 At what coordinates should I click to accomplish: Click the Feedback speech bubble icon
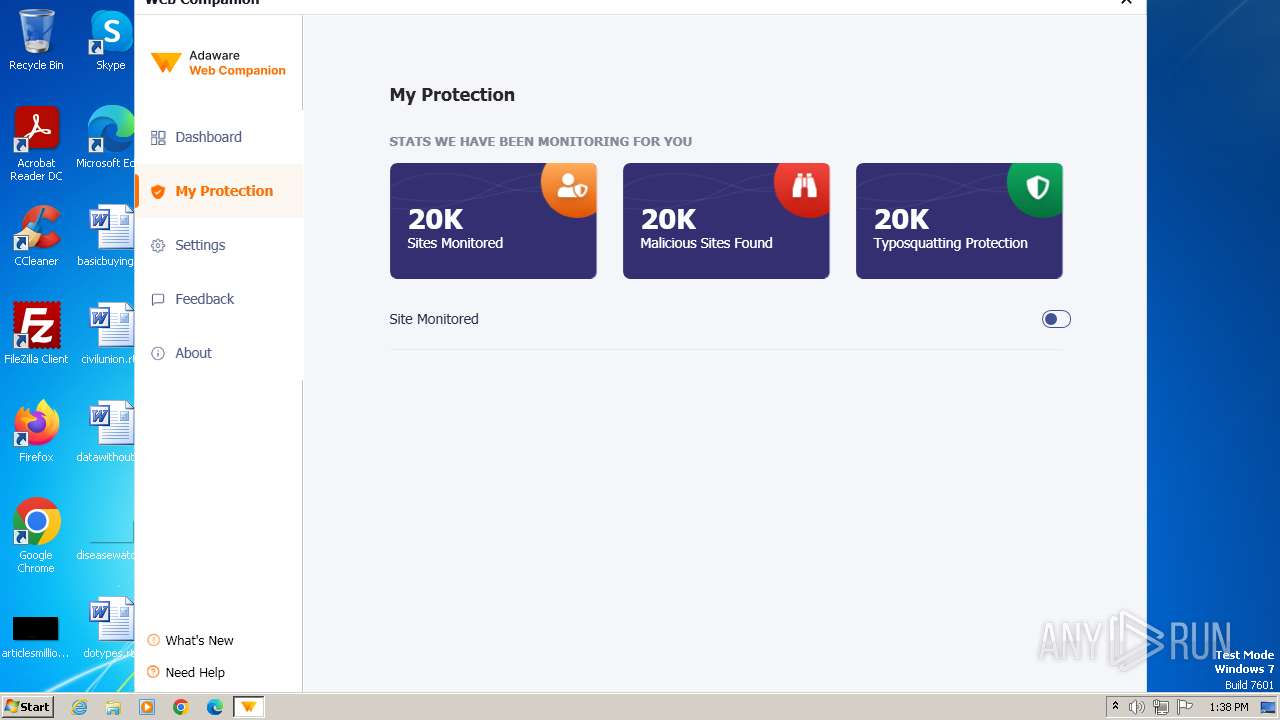[x=158, y=299]
